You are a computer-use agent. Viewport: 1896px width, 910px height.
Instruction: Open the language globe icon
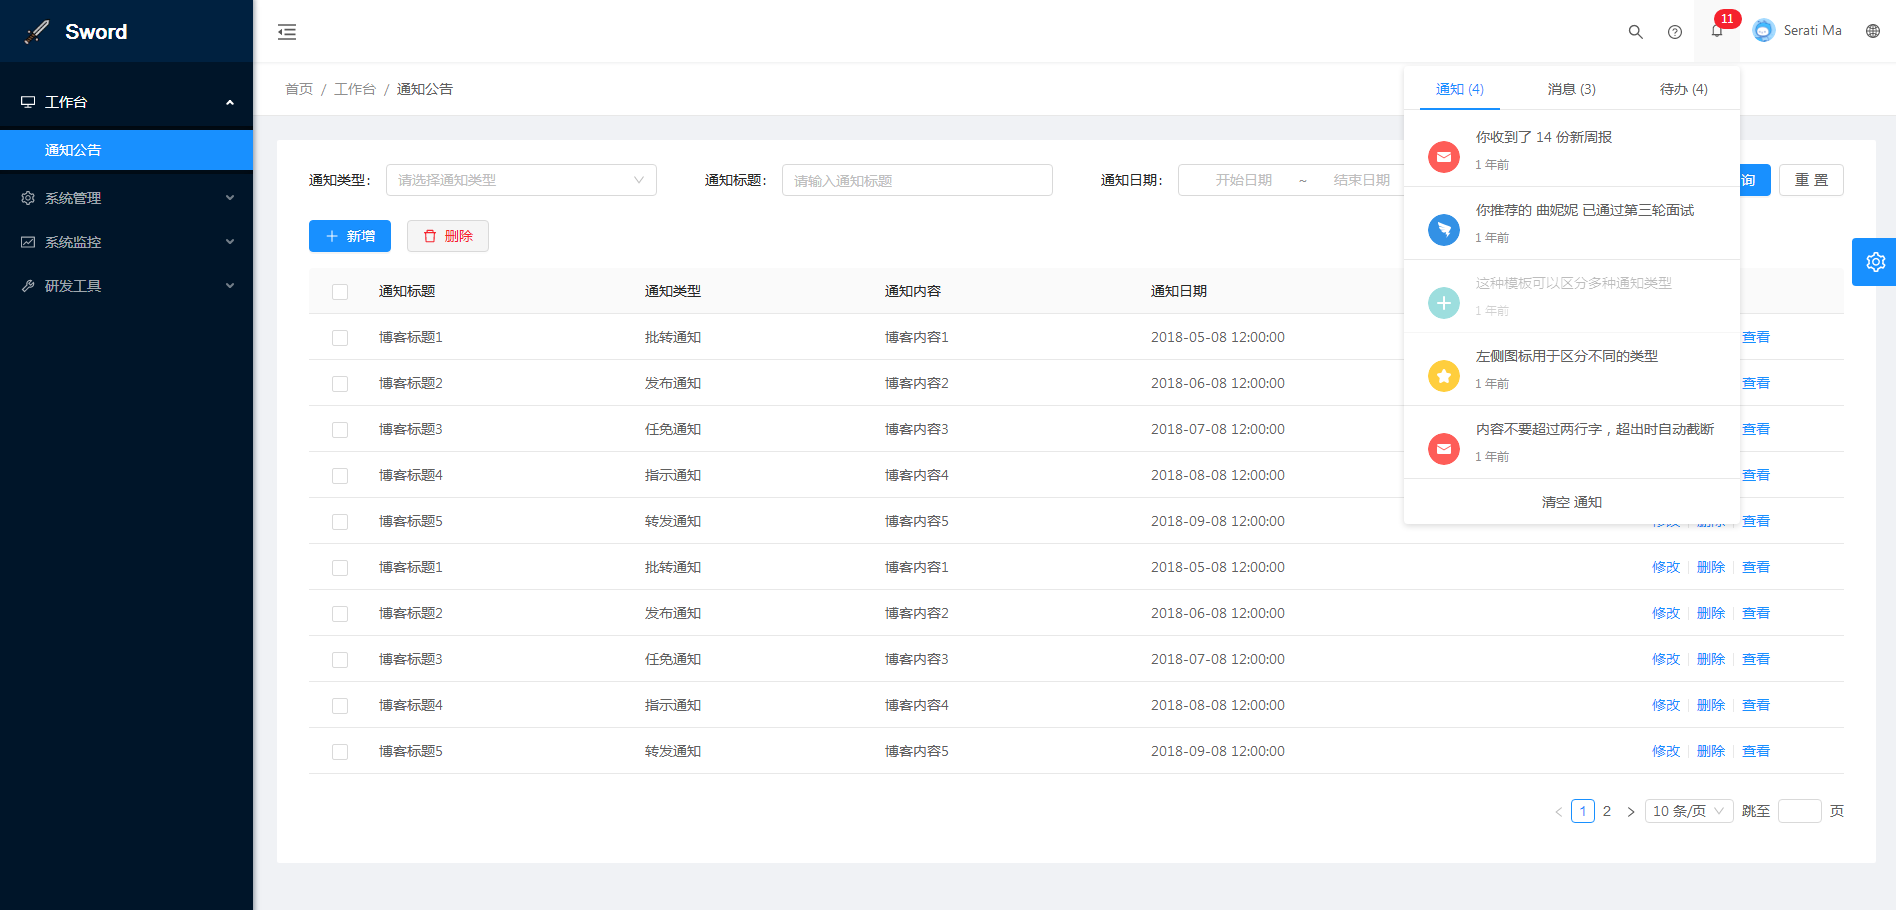1873,31
